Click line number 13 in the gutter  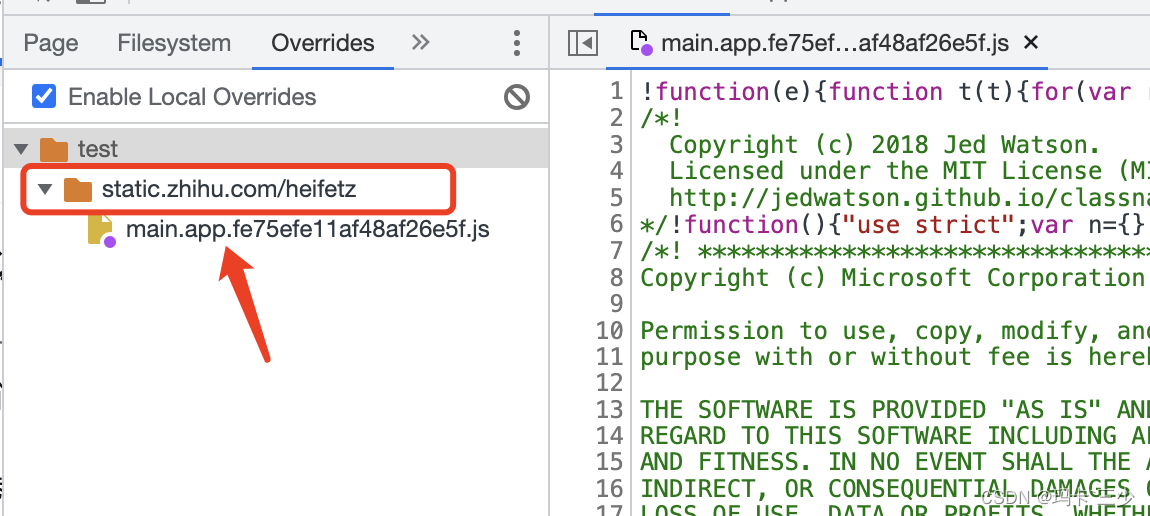pos(609,410)
